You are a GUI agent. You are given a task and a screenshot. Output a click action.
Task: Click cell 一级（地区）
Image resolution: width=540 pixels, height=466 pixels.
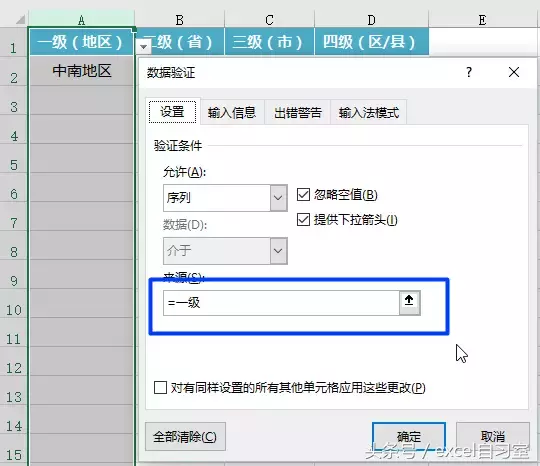point(80,42)
